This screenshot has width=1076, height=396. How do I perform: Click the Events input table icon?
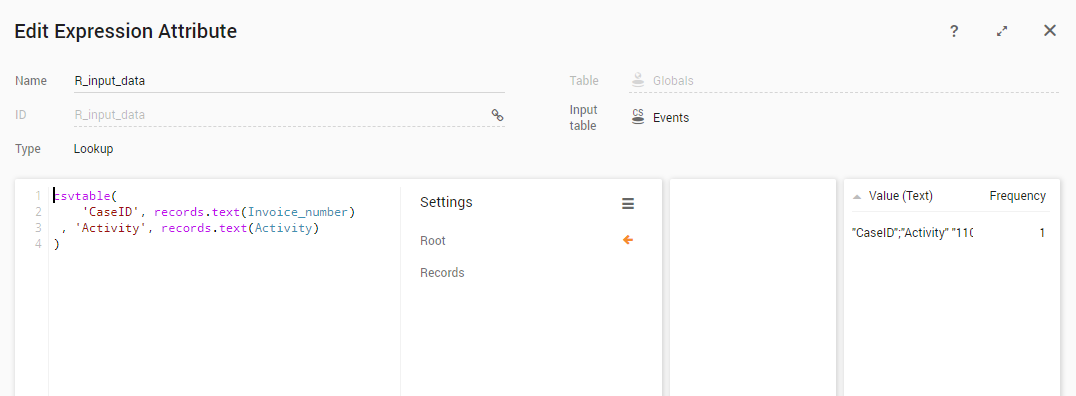(638, 117)
